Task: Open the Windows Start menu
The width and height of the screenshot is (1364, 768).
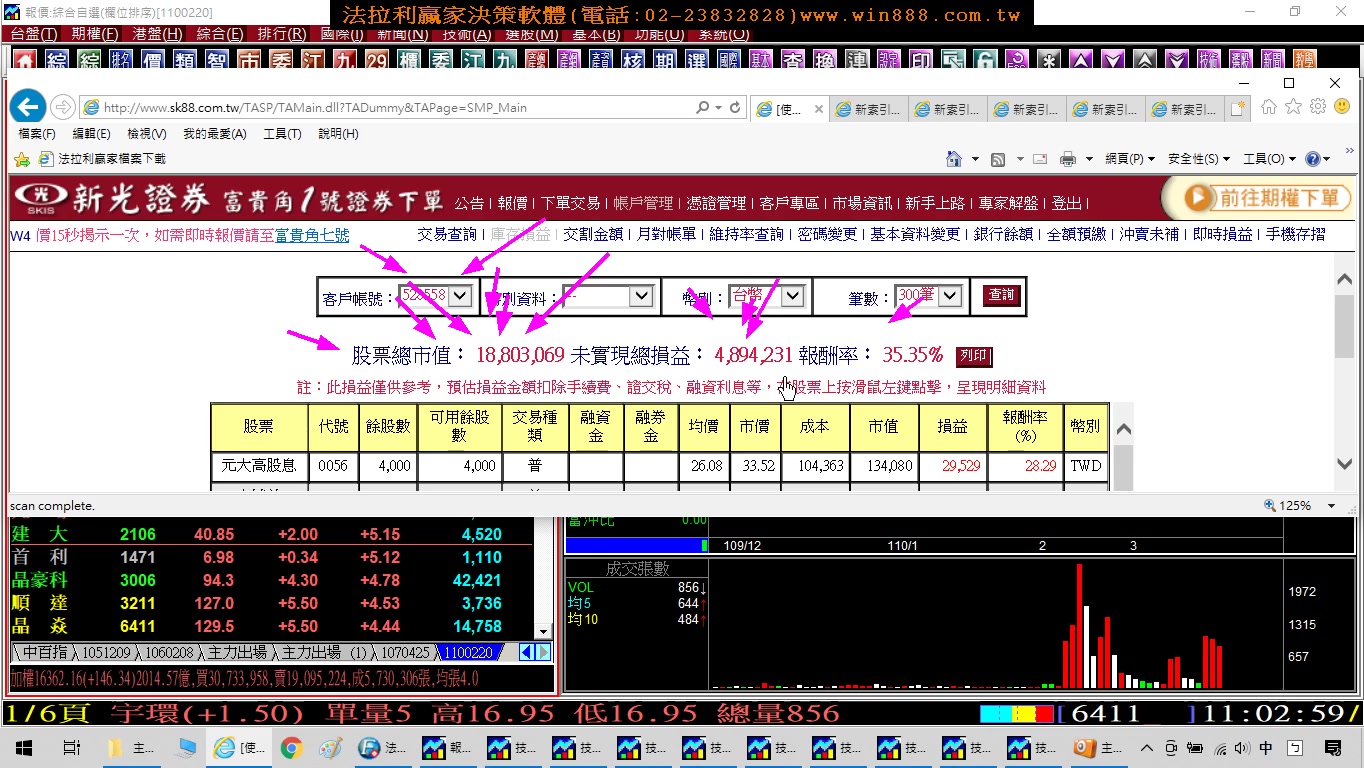Action: pos(23,747)
